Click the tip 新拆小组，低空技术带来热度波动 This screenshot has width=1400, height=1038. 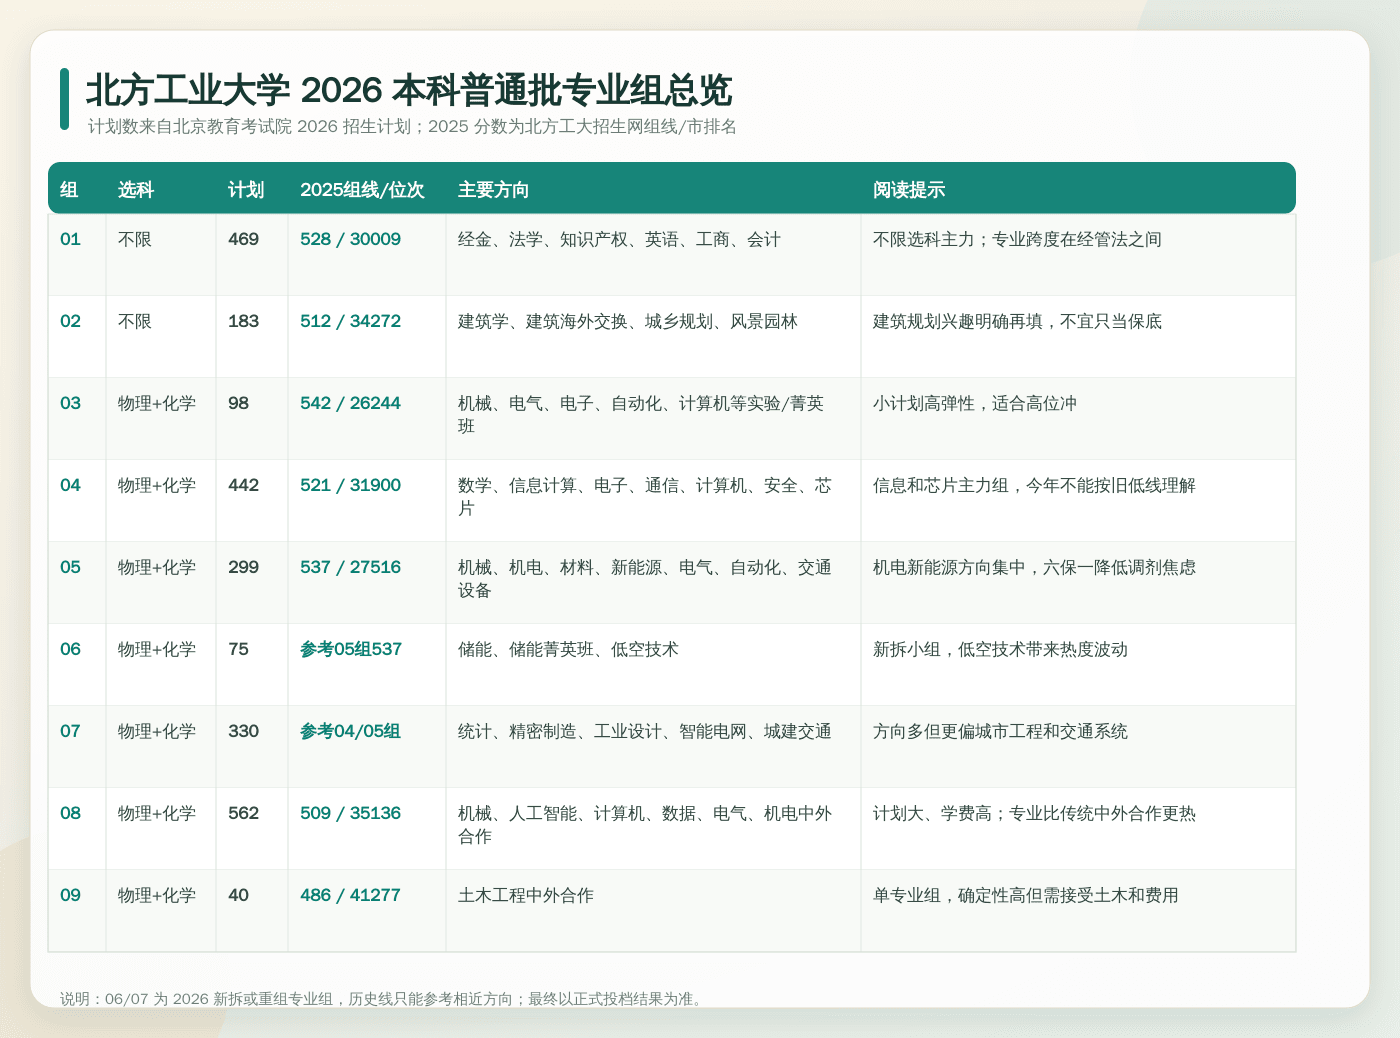point(1000,650)
